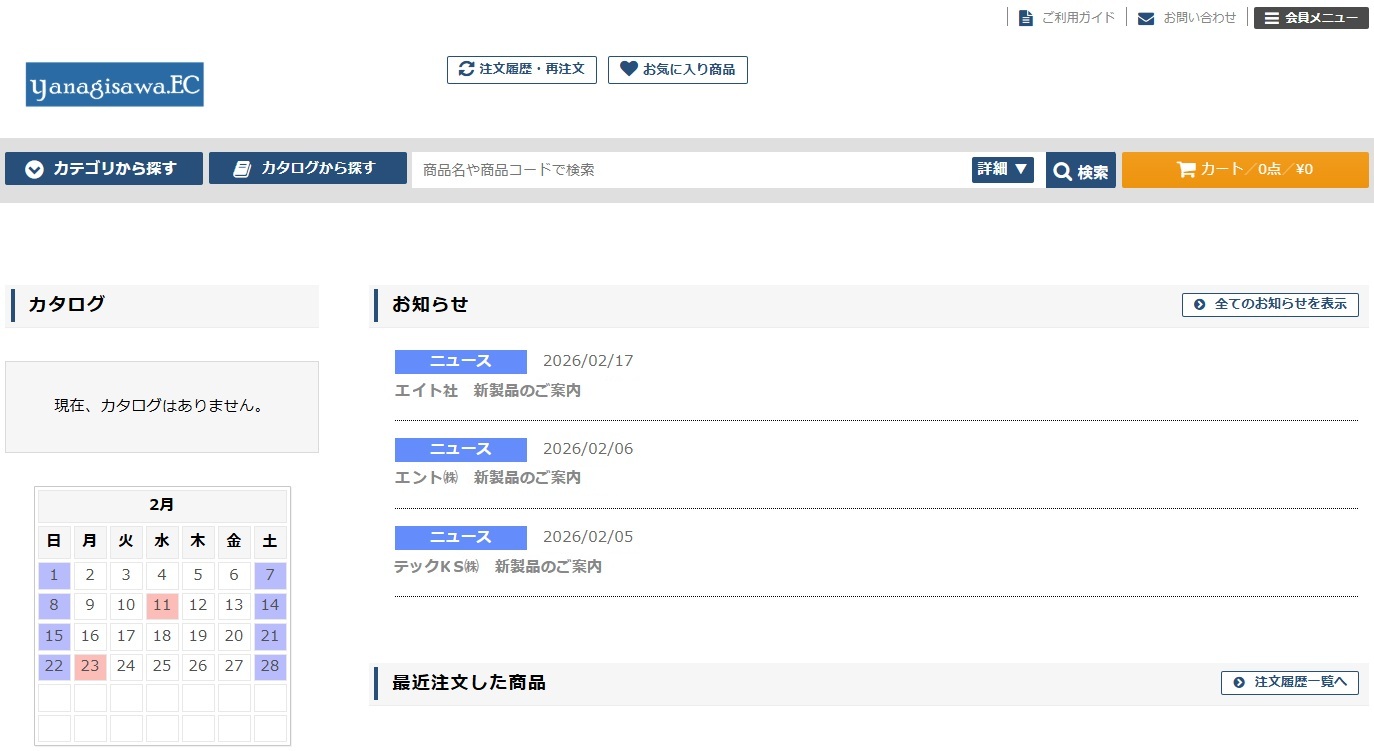Open the エント㈱ 新製品のご案内 news
The image size is (1374, 751).
488,478
